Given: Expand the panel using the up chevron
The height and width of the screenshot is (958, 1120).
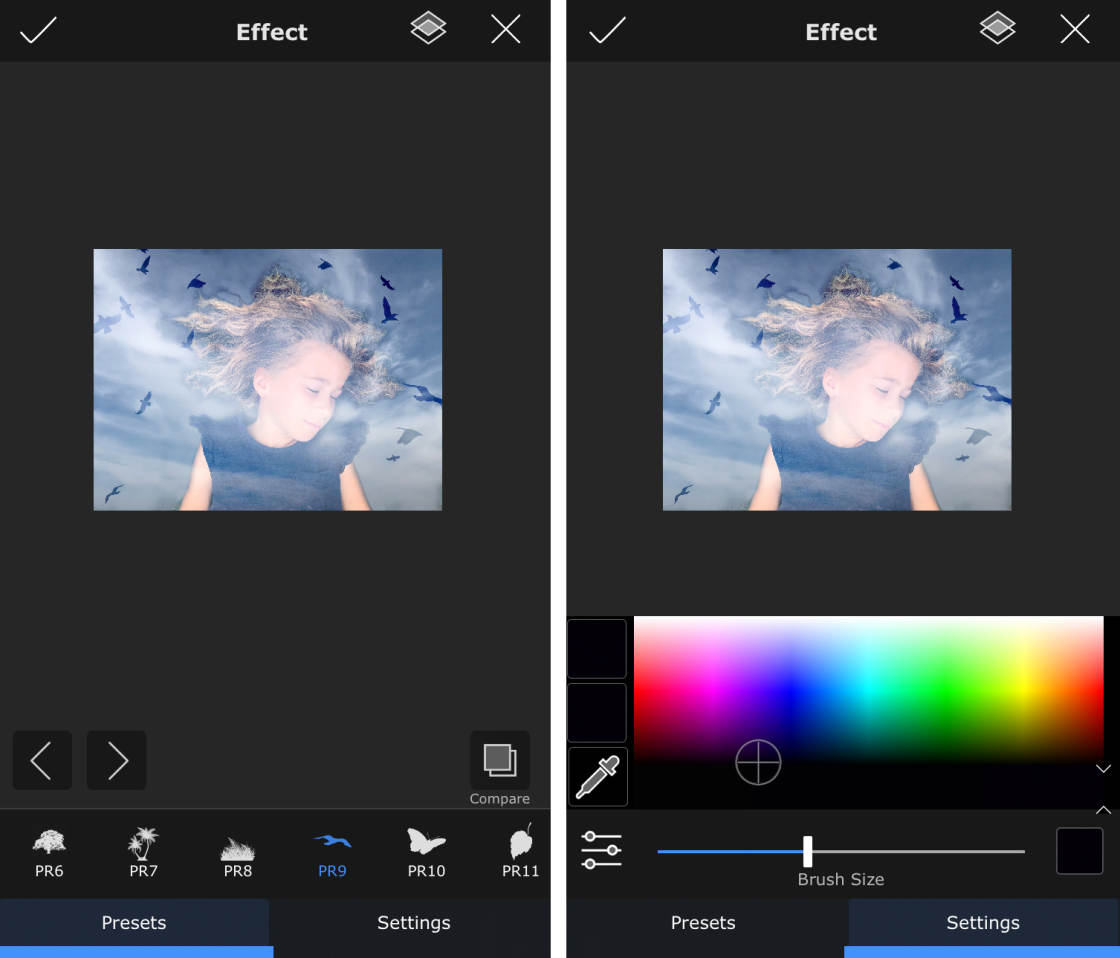Looking at the screenshot, I should pyautogui.click(x=1104, y=808).
